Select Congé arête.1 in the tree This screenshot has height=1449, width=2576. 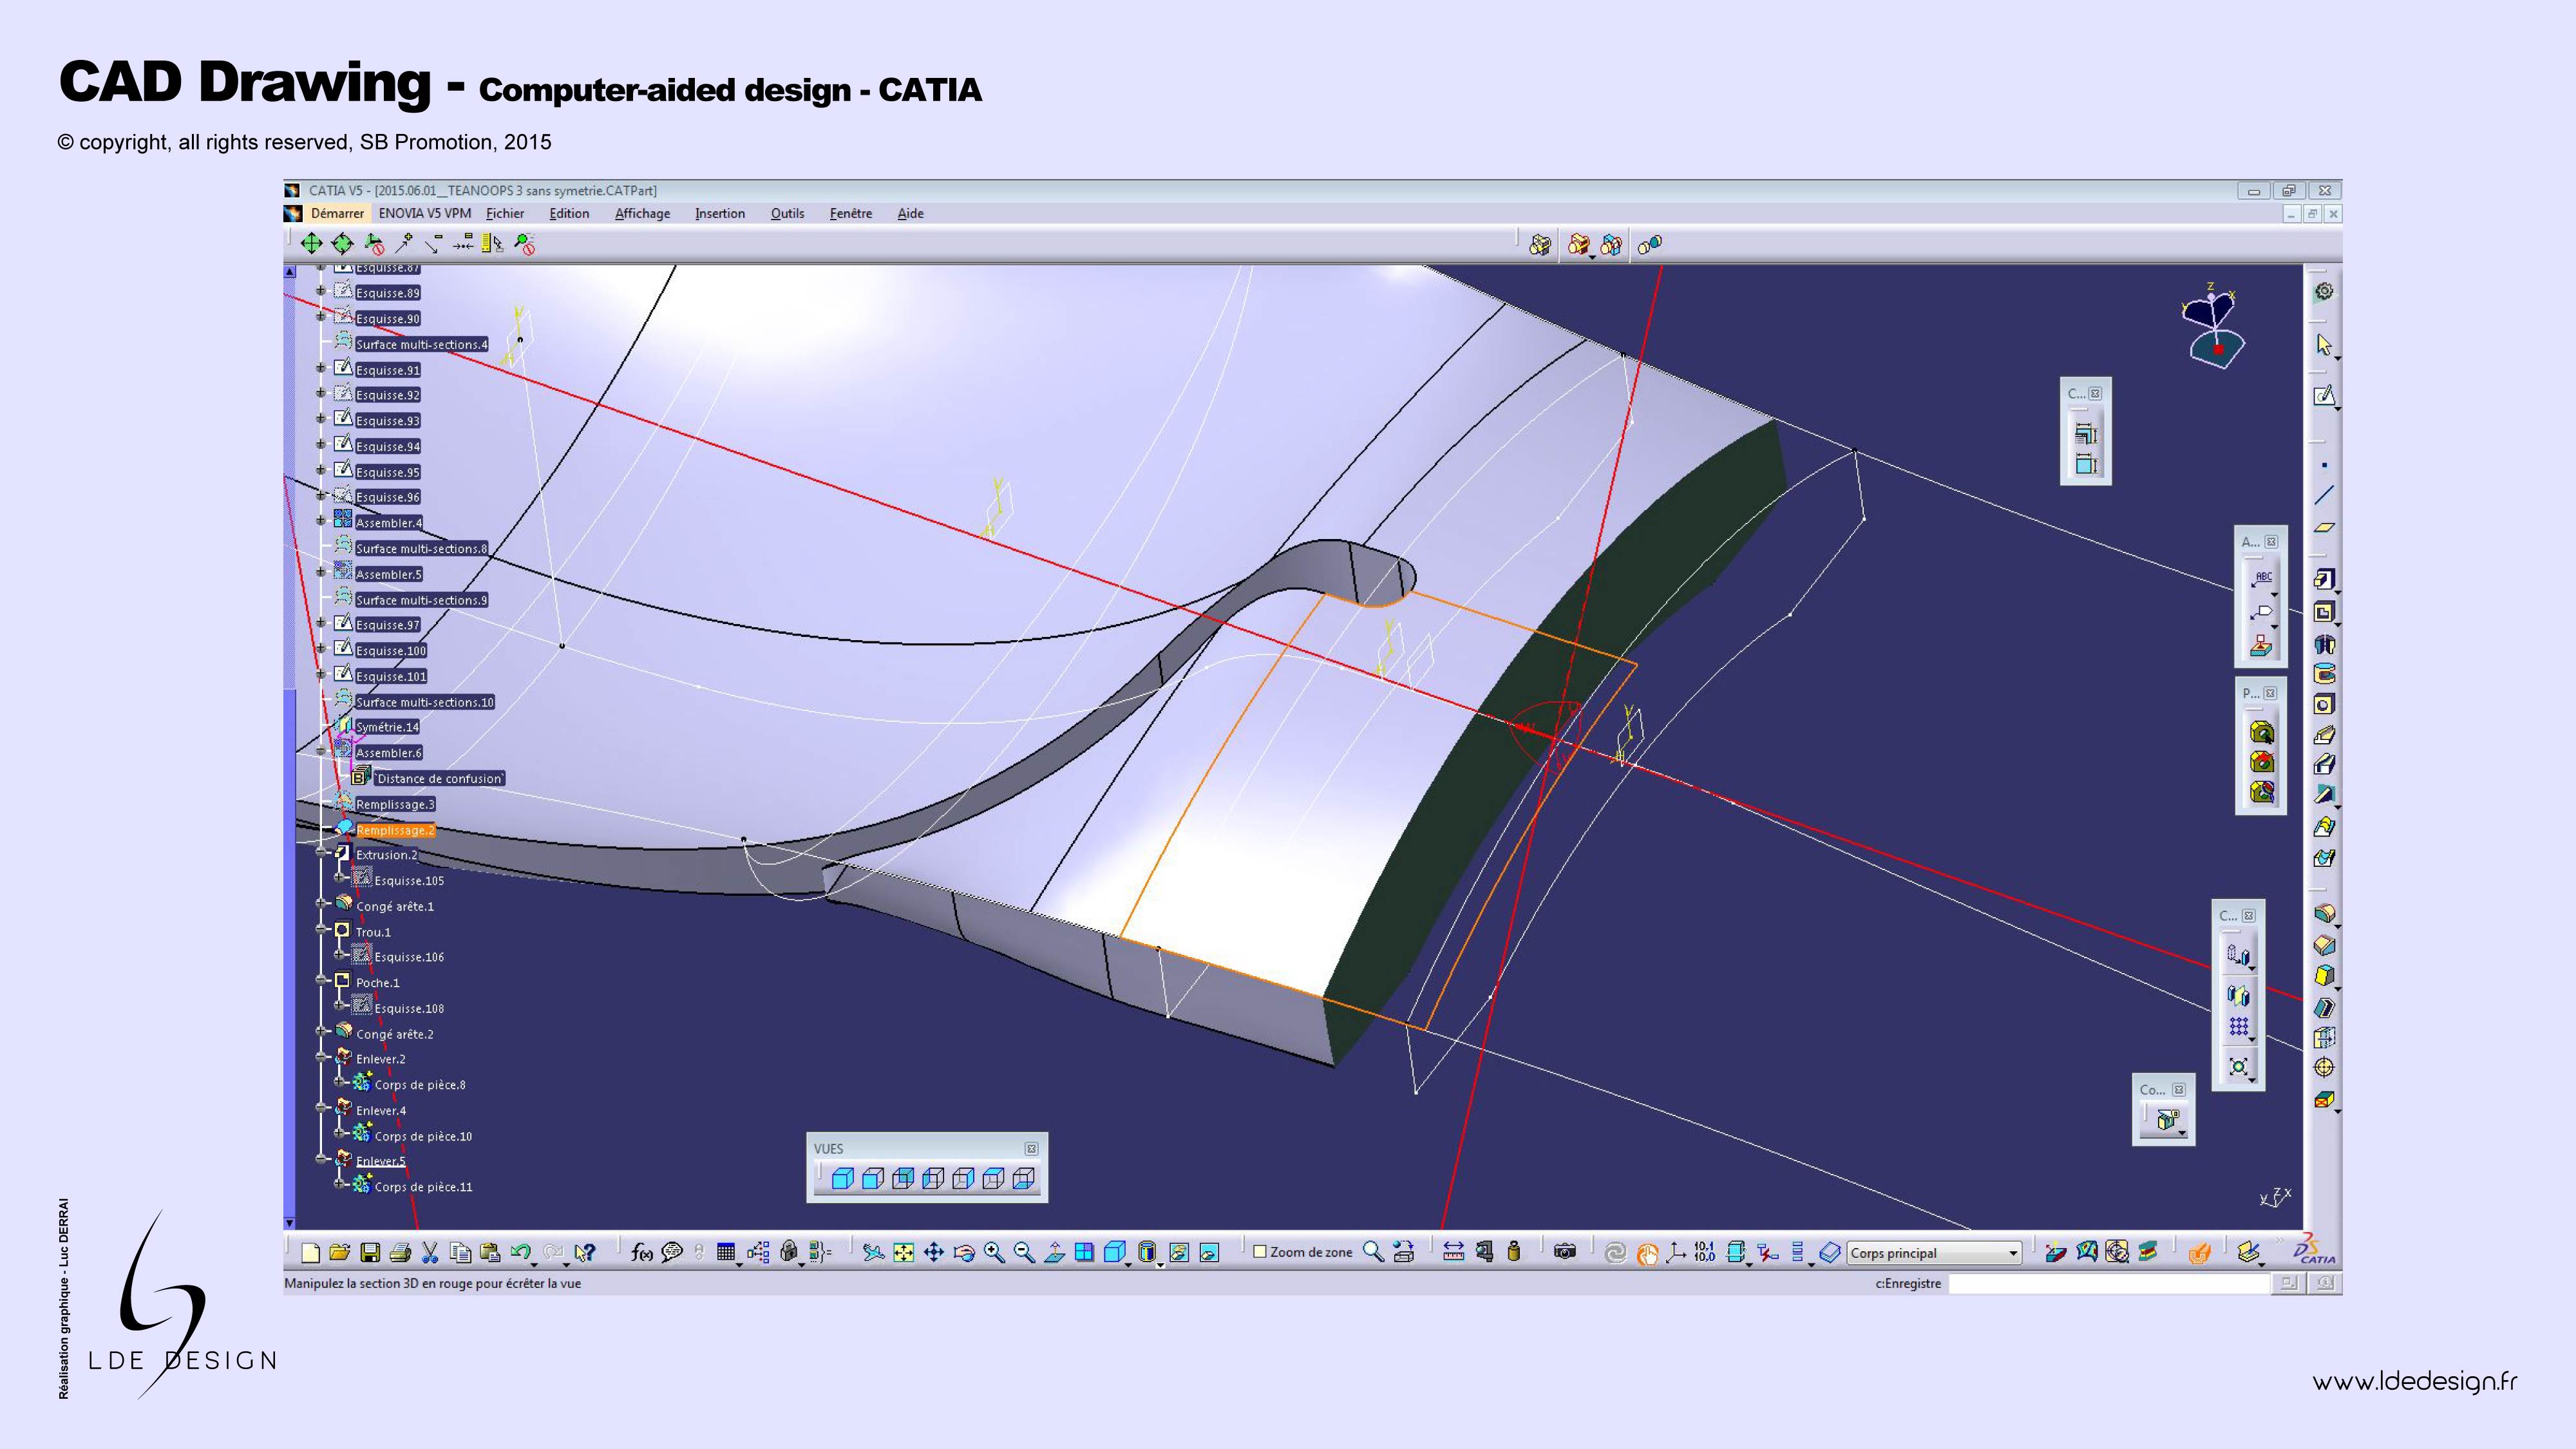(x=394, y=906)
